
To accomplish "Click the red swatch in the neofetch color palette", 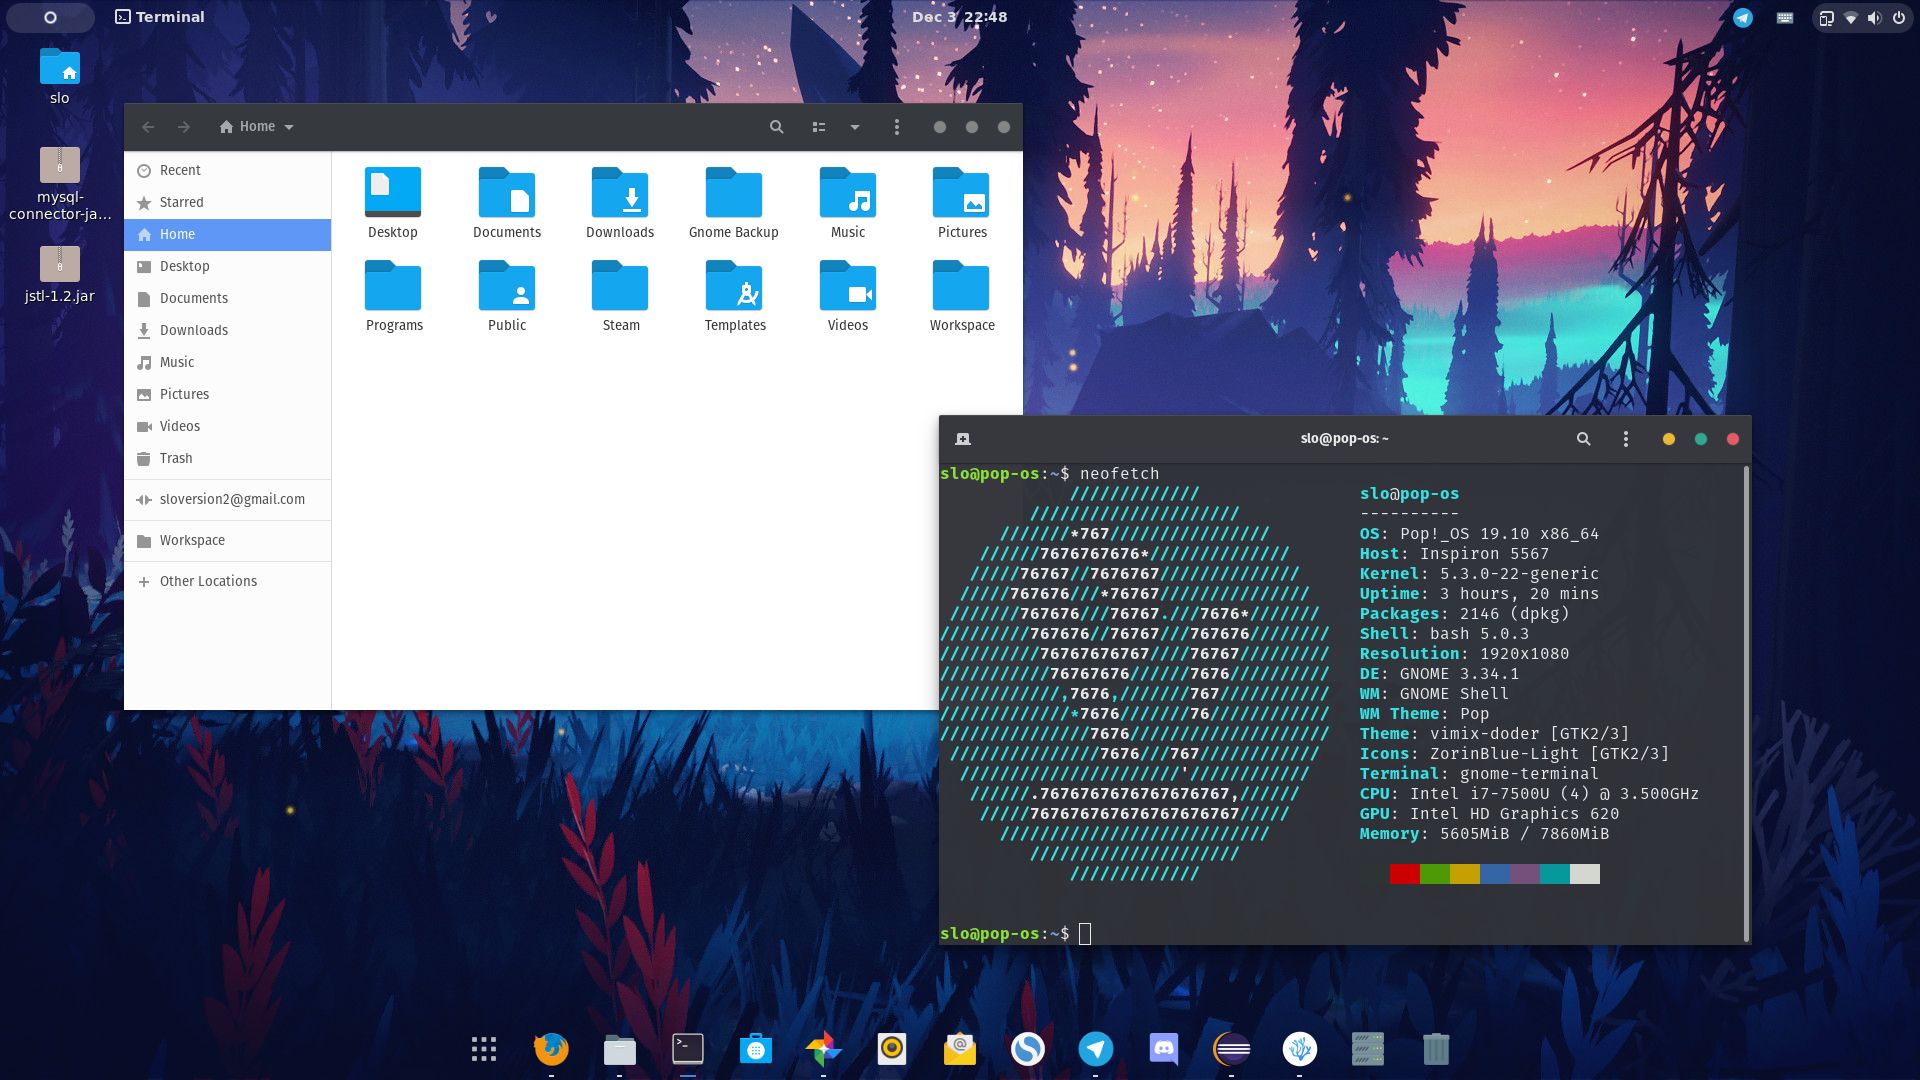I will tap(1403, 873).
